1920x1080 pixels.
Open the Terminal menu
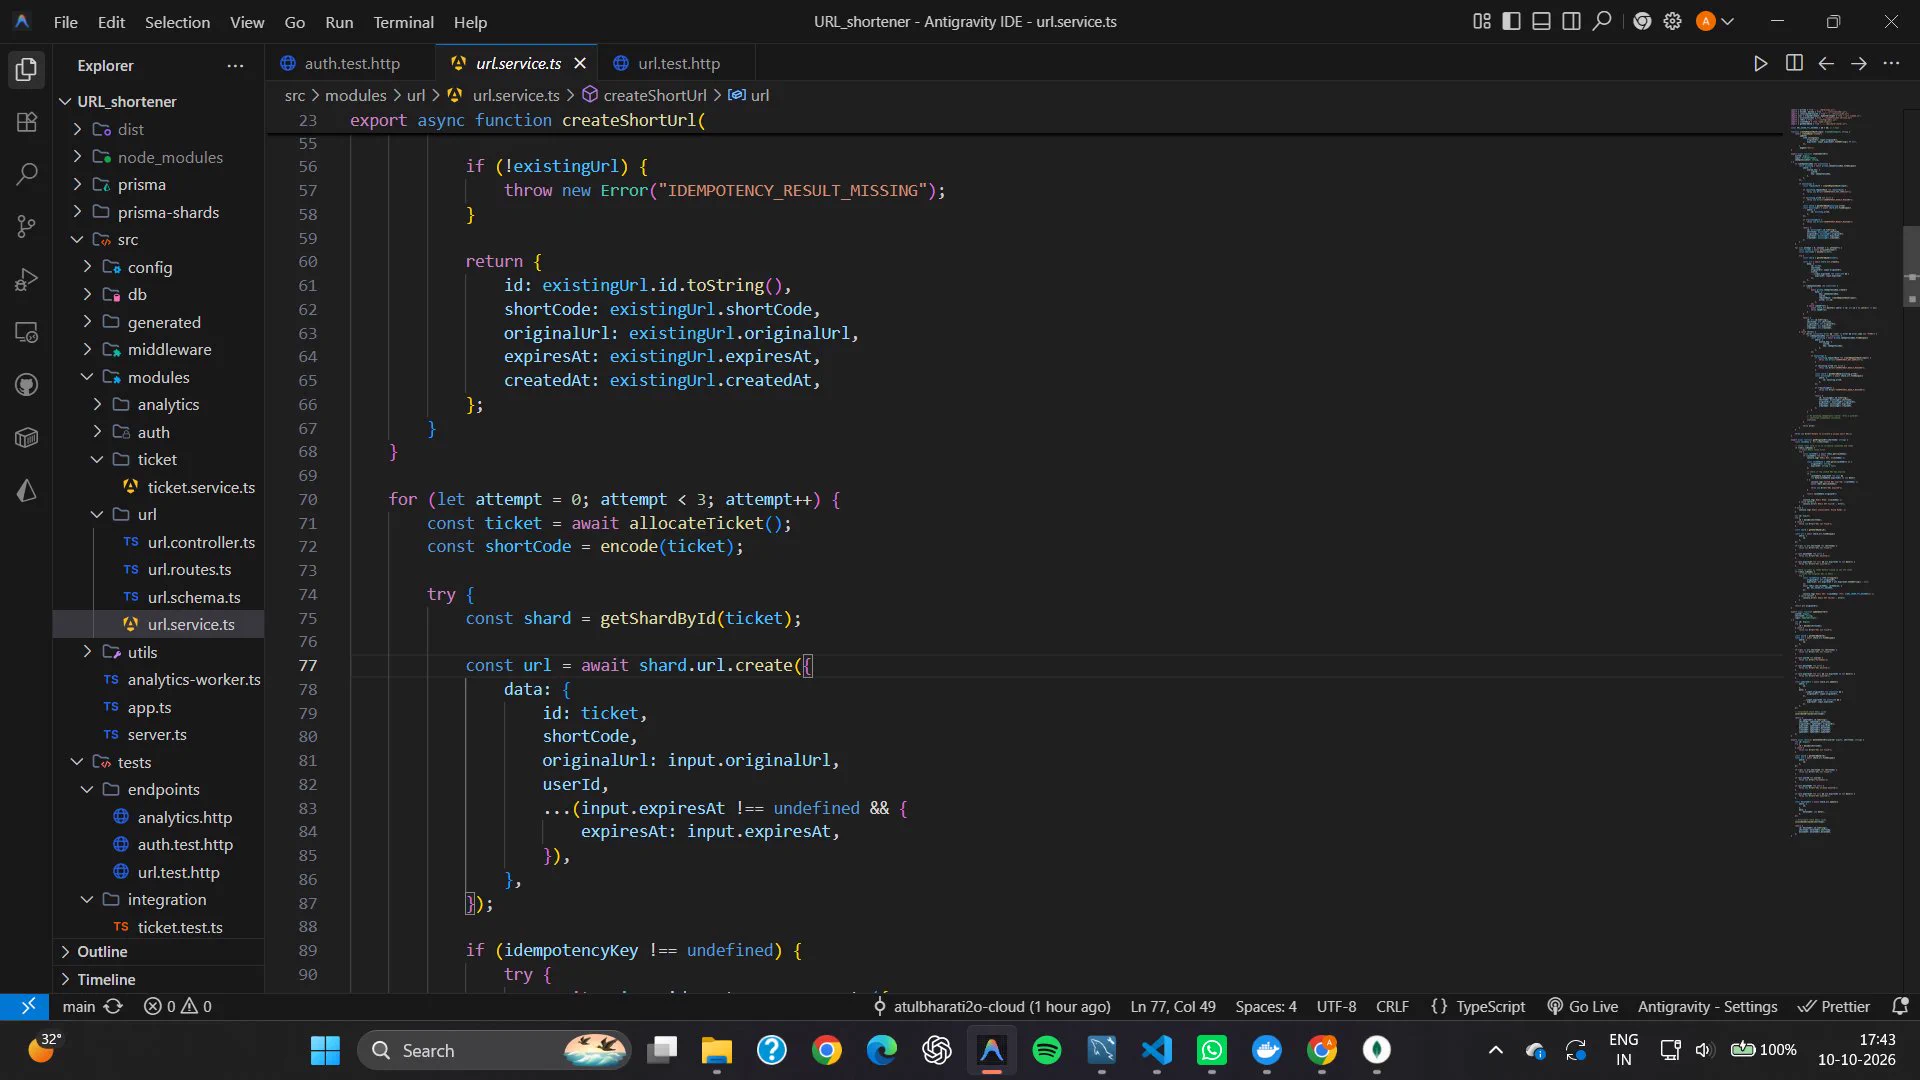pos(403,22)
